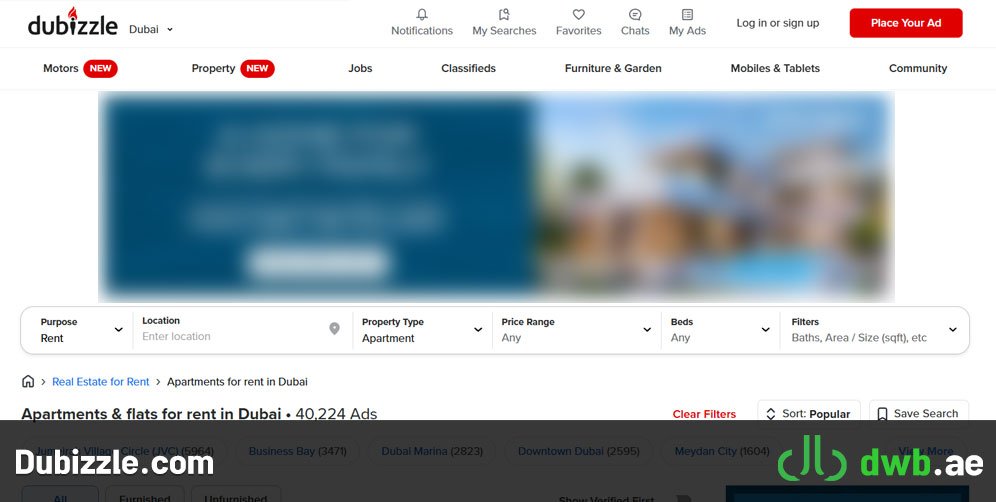Expand the Filters dropdown
Viewport: 996px width, 502px height.
[x=874, y=330]
